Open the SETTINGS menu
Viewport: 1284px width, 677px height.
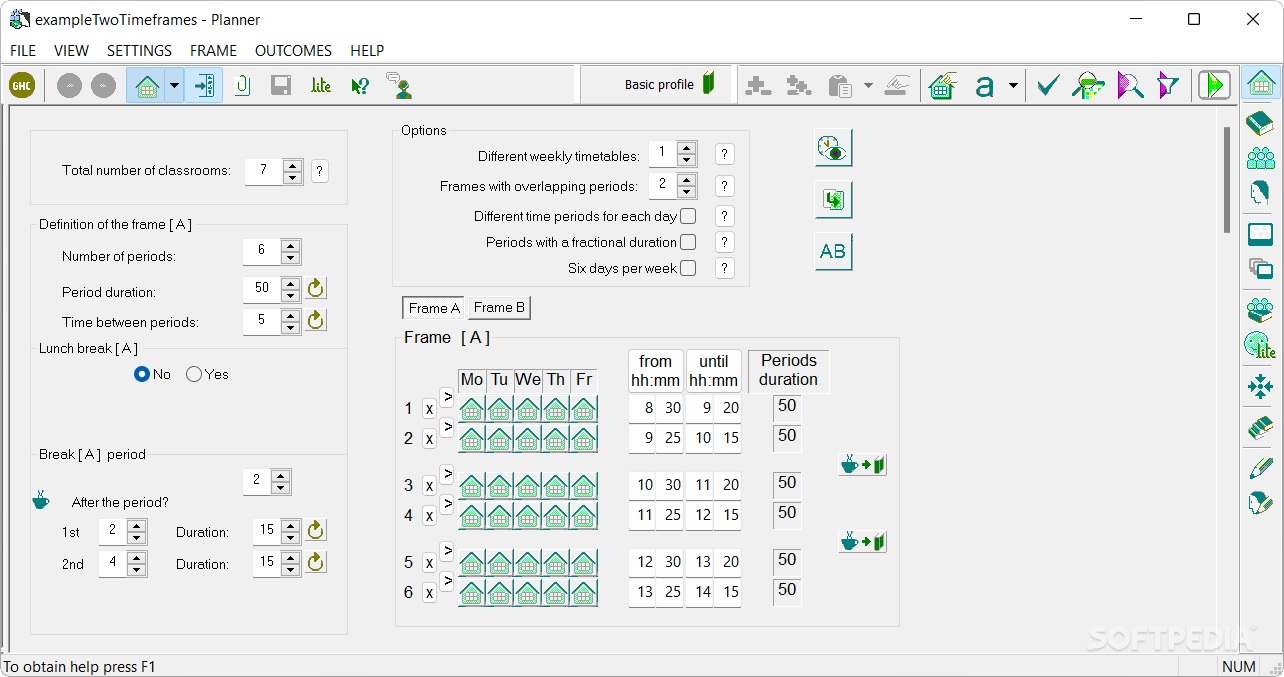(139, 50)
